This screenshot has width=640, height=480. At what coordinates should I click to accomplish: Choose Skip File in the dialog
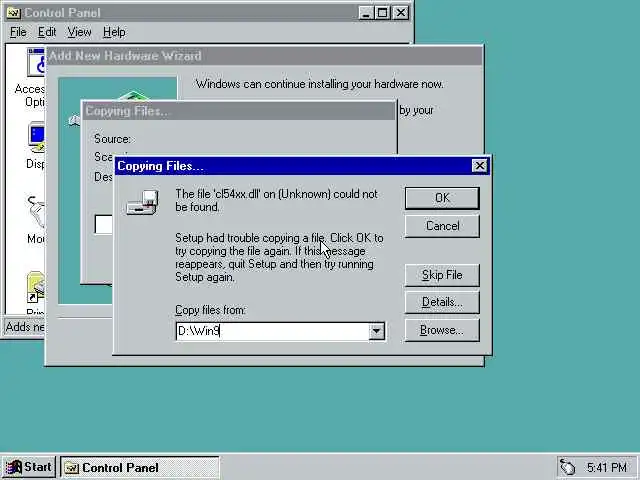click(442, 275)
